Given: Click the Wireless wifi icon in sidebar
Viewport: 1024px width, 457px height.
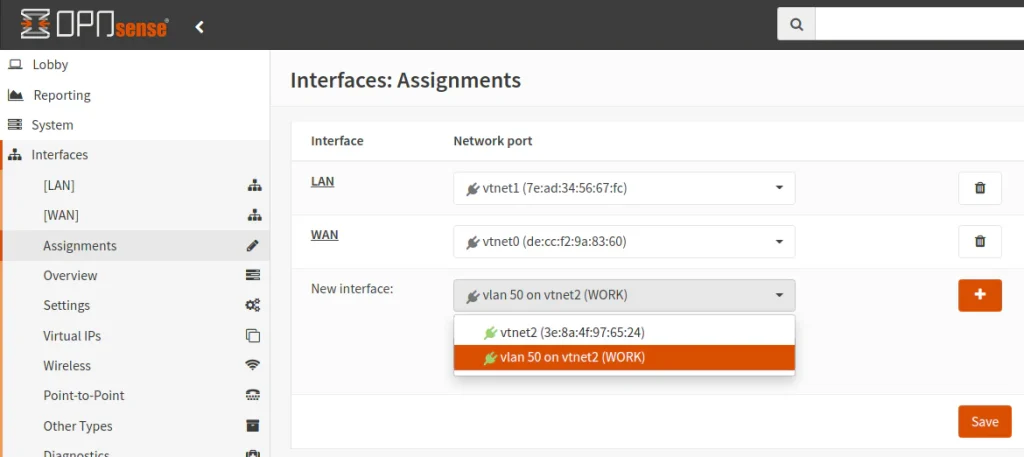Looking at the screenshot, I should tap(253, 366).
